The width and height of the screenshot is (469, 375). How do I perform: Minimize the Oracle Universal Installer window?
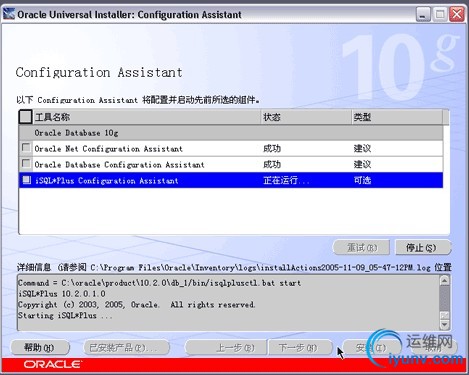coord(423,15)
